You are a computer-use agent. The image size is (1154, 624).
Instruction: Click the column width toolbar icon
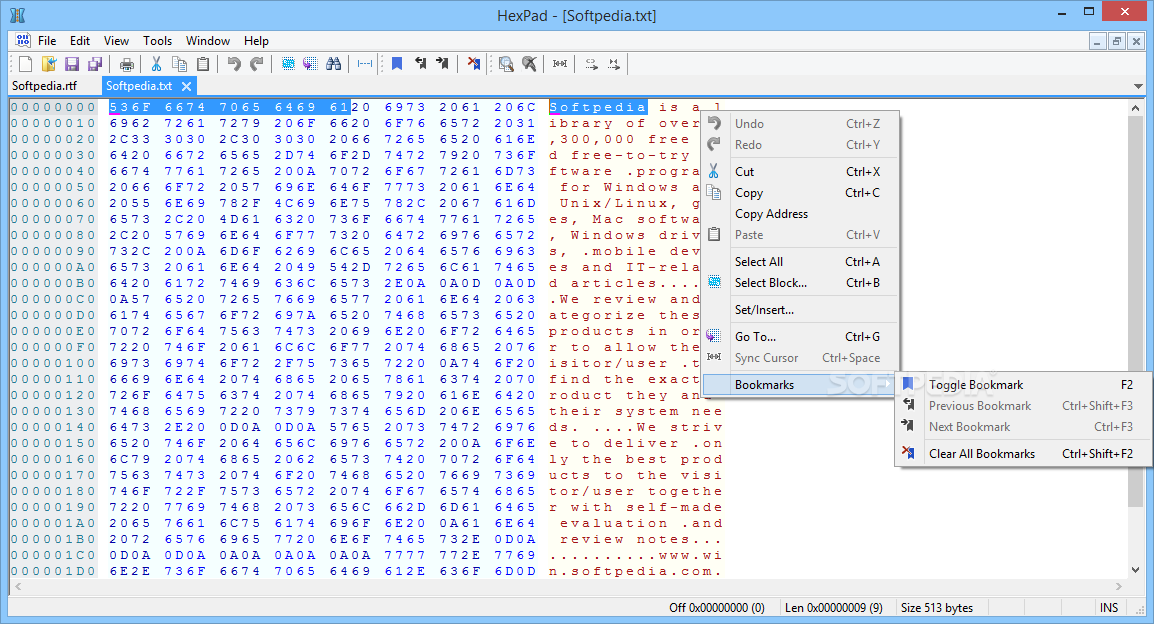point(364,64)
